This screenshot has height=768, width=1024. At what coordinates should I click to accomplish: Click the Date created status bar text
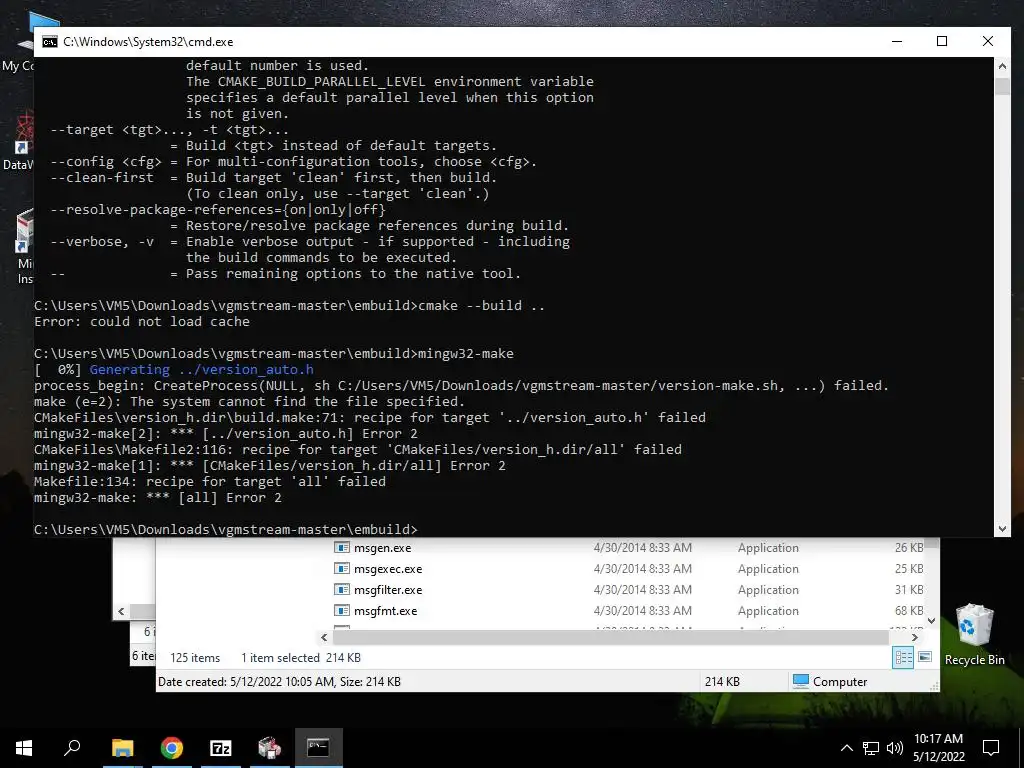pyautogui.click(x=279, y=682)
